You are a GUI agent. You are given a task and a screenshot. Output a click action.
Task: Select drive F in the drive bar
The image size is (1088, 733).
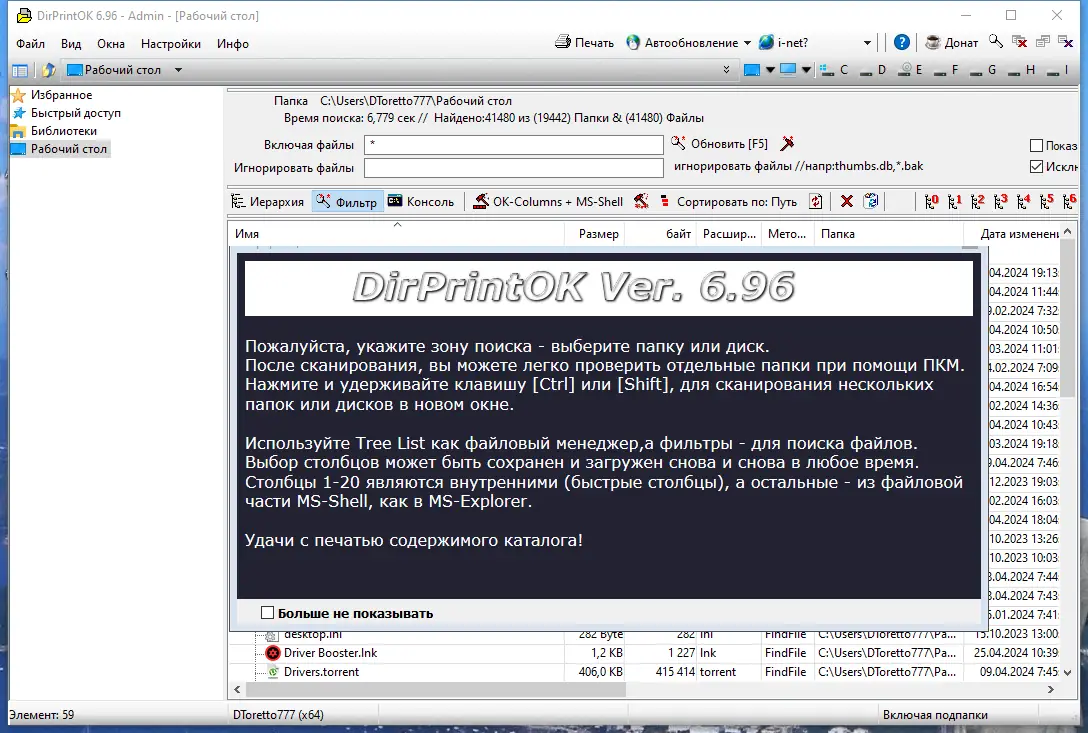pyautogui.click(x=946, y=69)
